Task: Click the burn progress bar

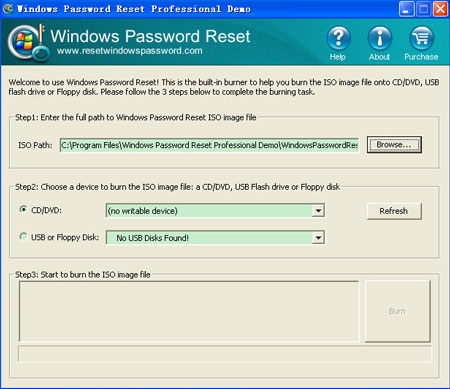Action: point(225,354)
